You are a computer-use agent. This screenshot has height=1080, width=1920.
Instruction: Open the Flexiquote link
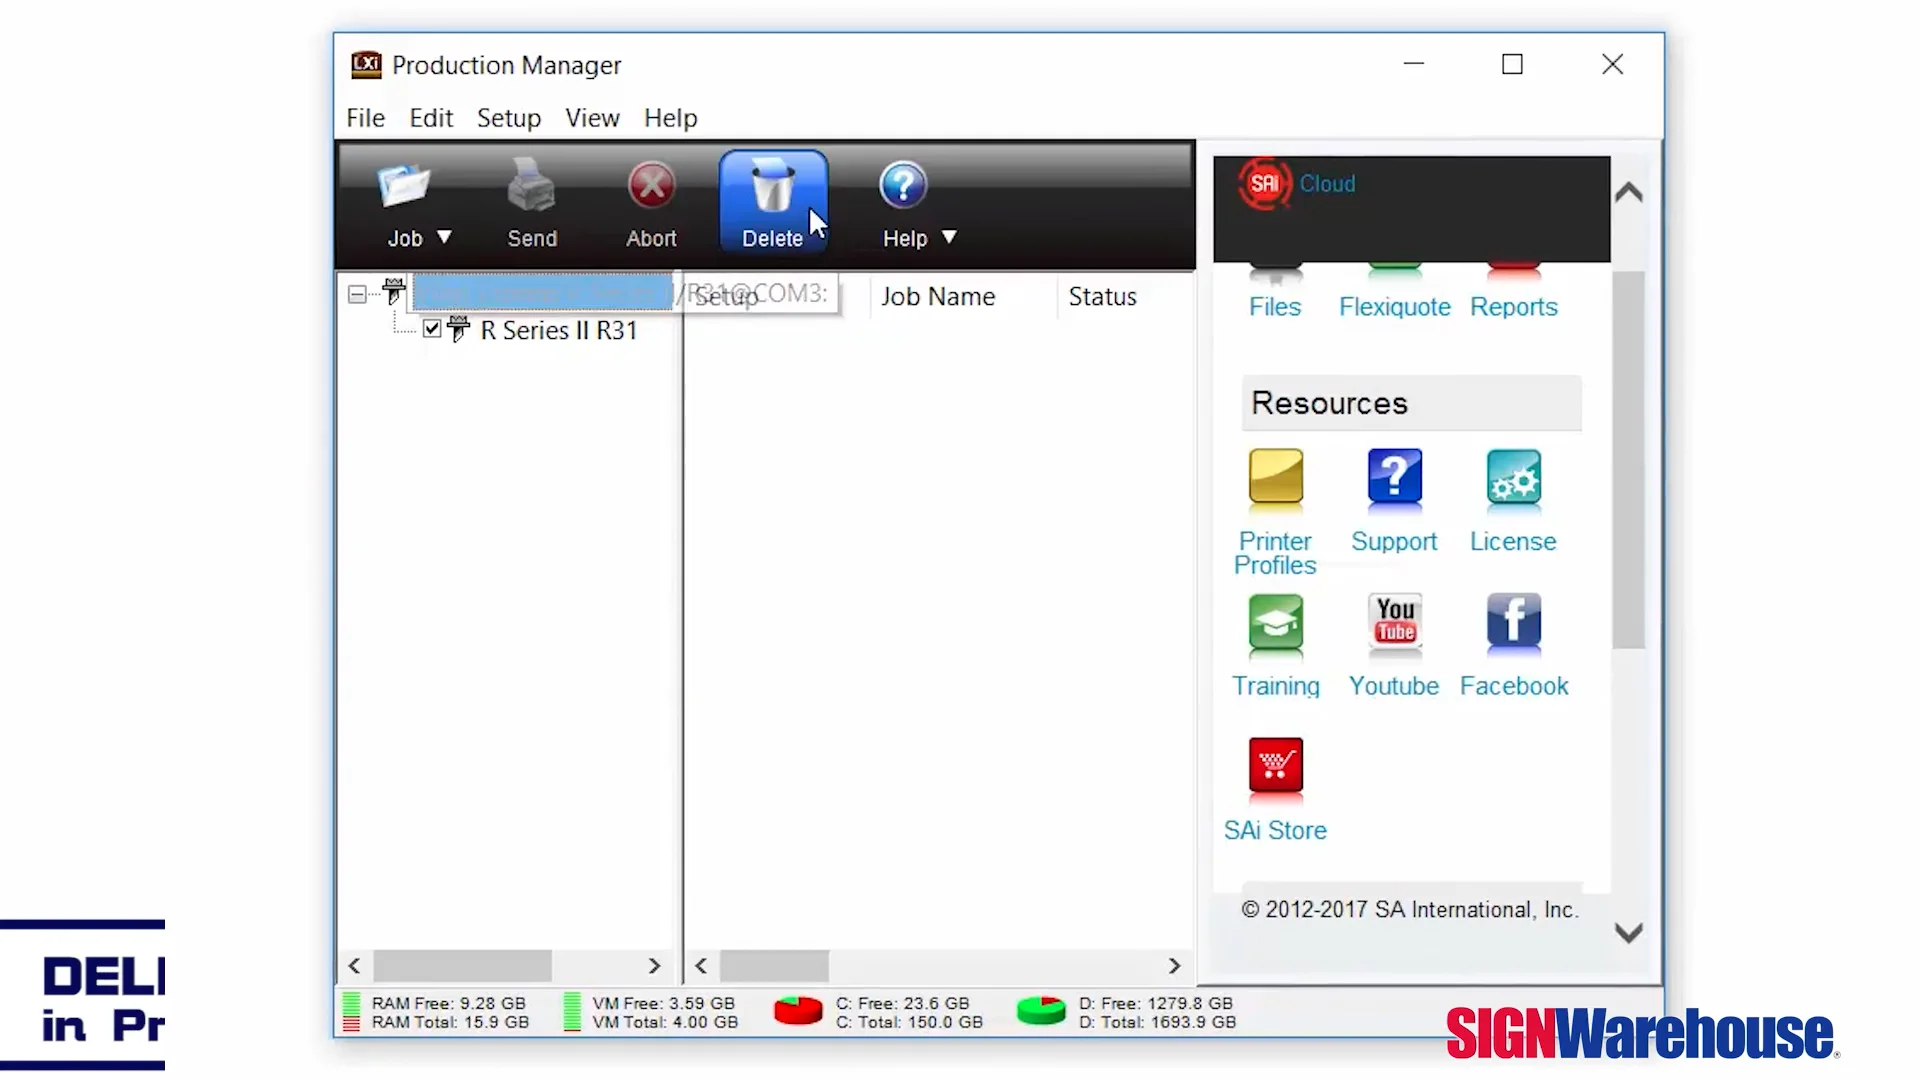click(x=1394, y=307)
